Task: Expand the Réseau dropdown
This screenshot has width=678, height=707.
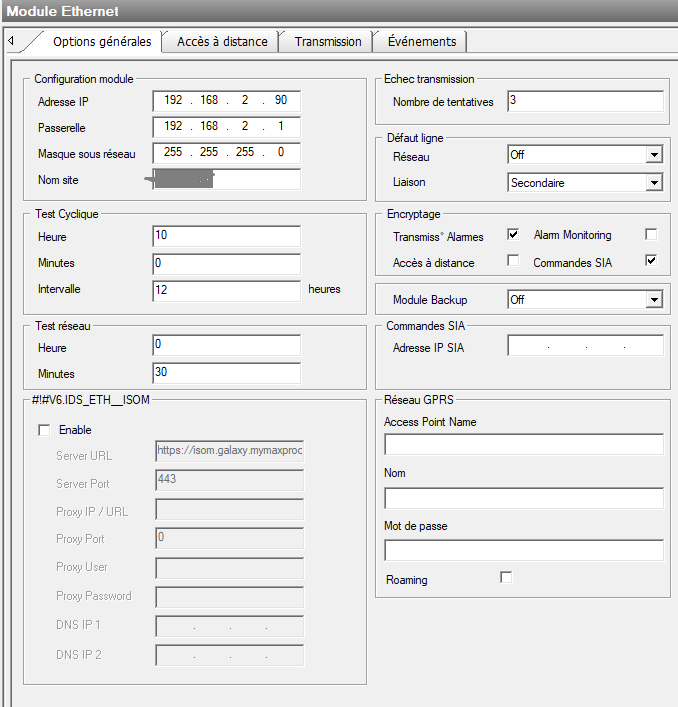Action: [653, 155]
